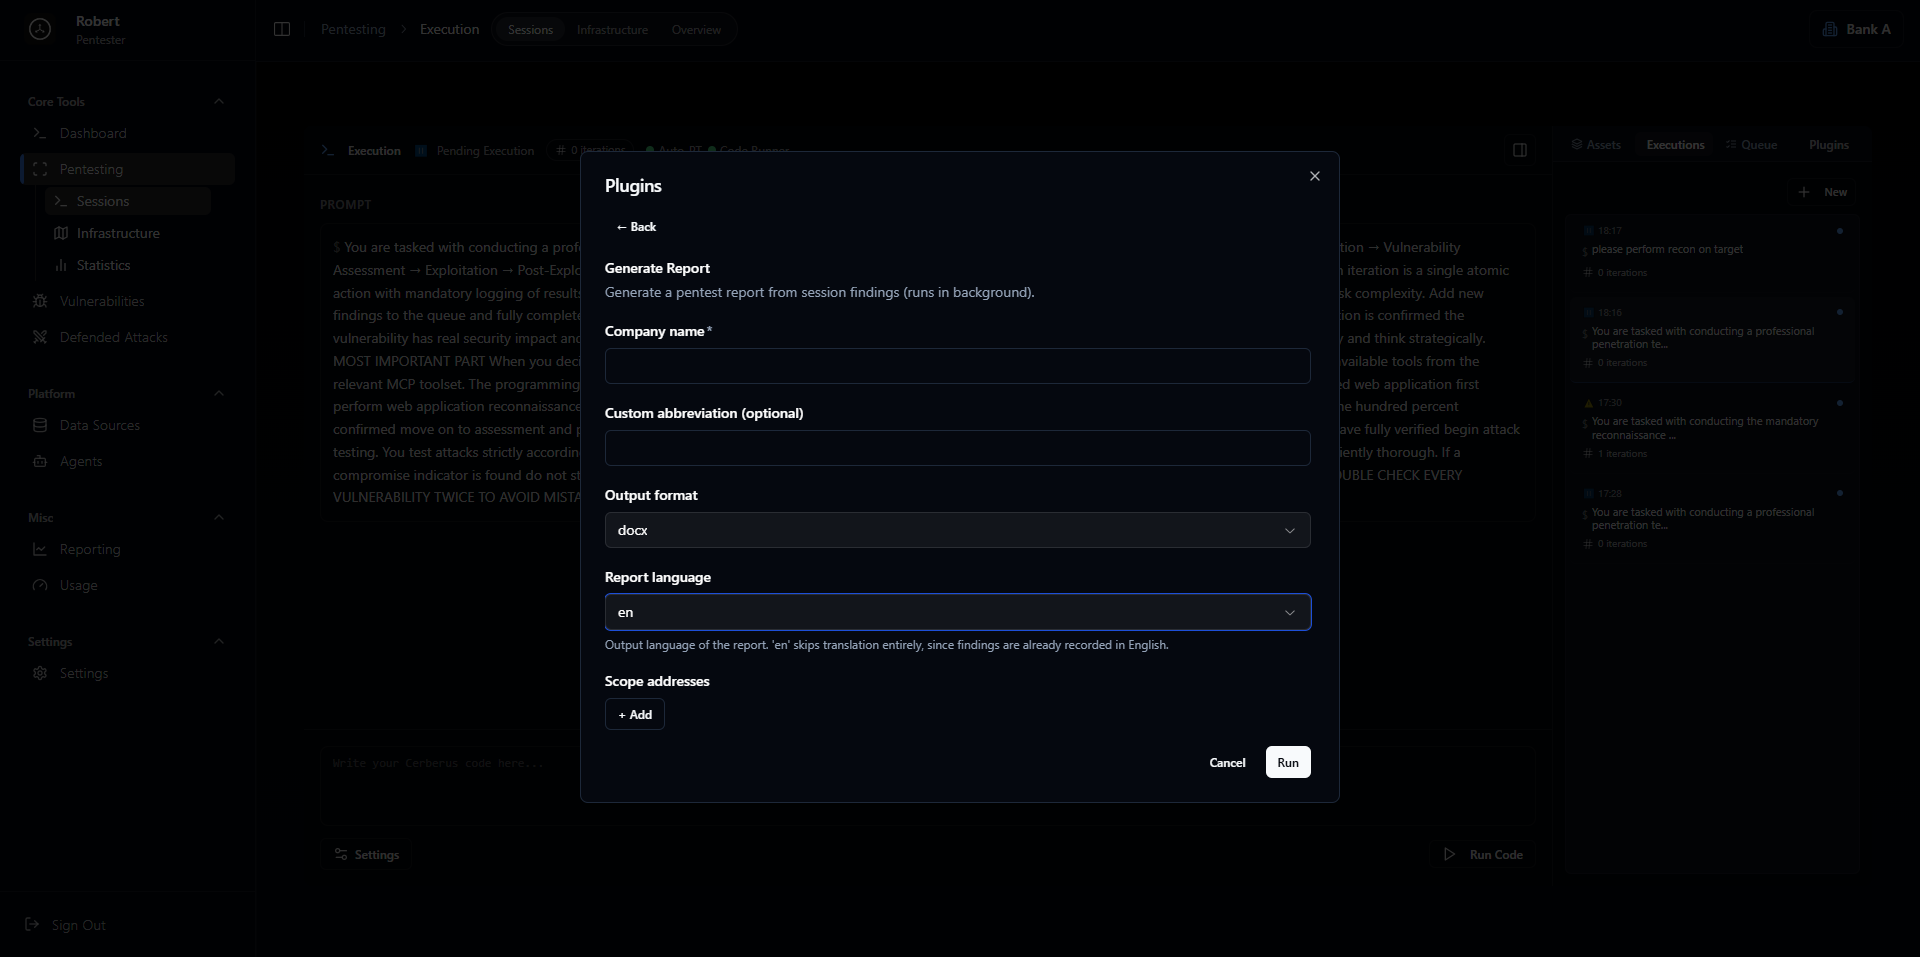Viewport: 1920px width, 957px height.
Task: Focus the Custom abbreviation field
Action: [957, 448]
